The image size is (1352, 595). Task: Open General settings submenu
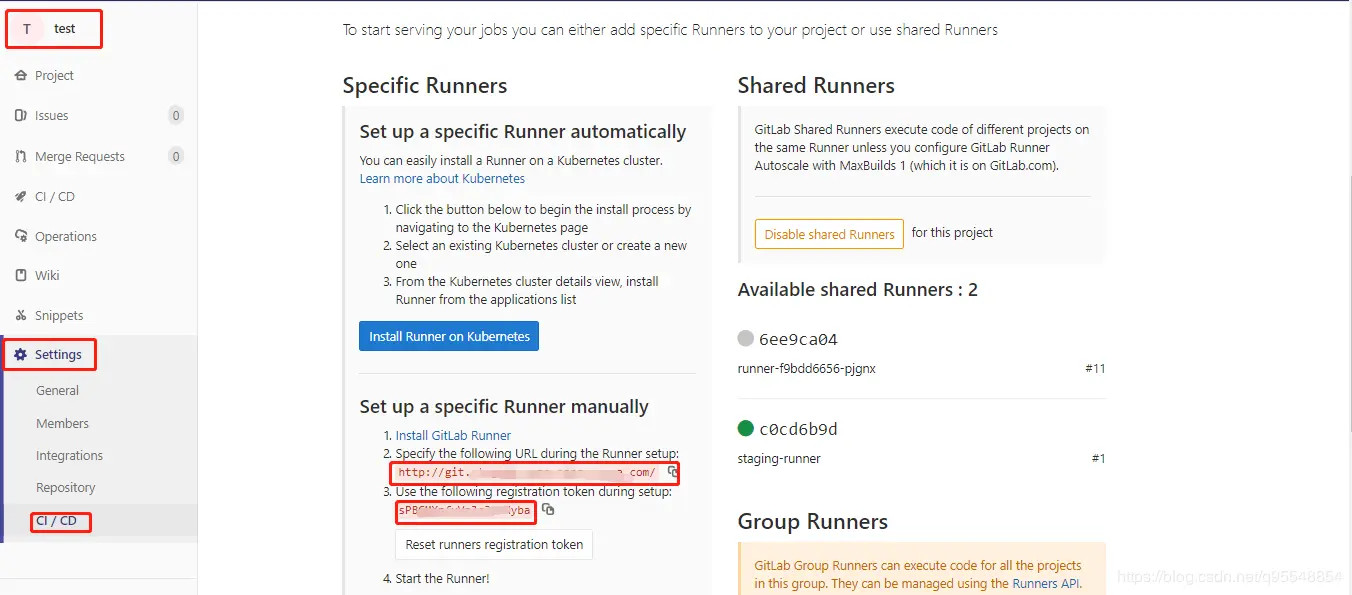(x=57, y=391)
